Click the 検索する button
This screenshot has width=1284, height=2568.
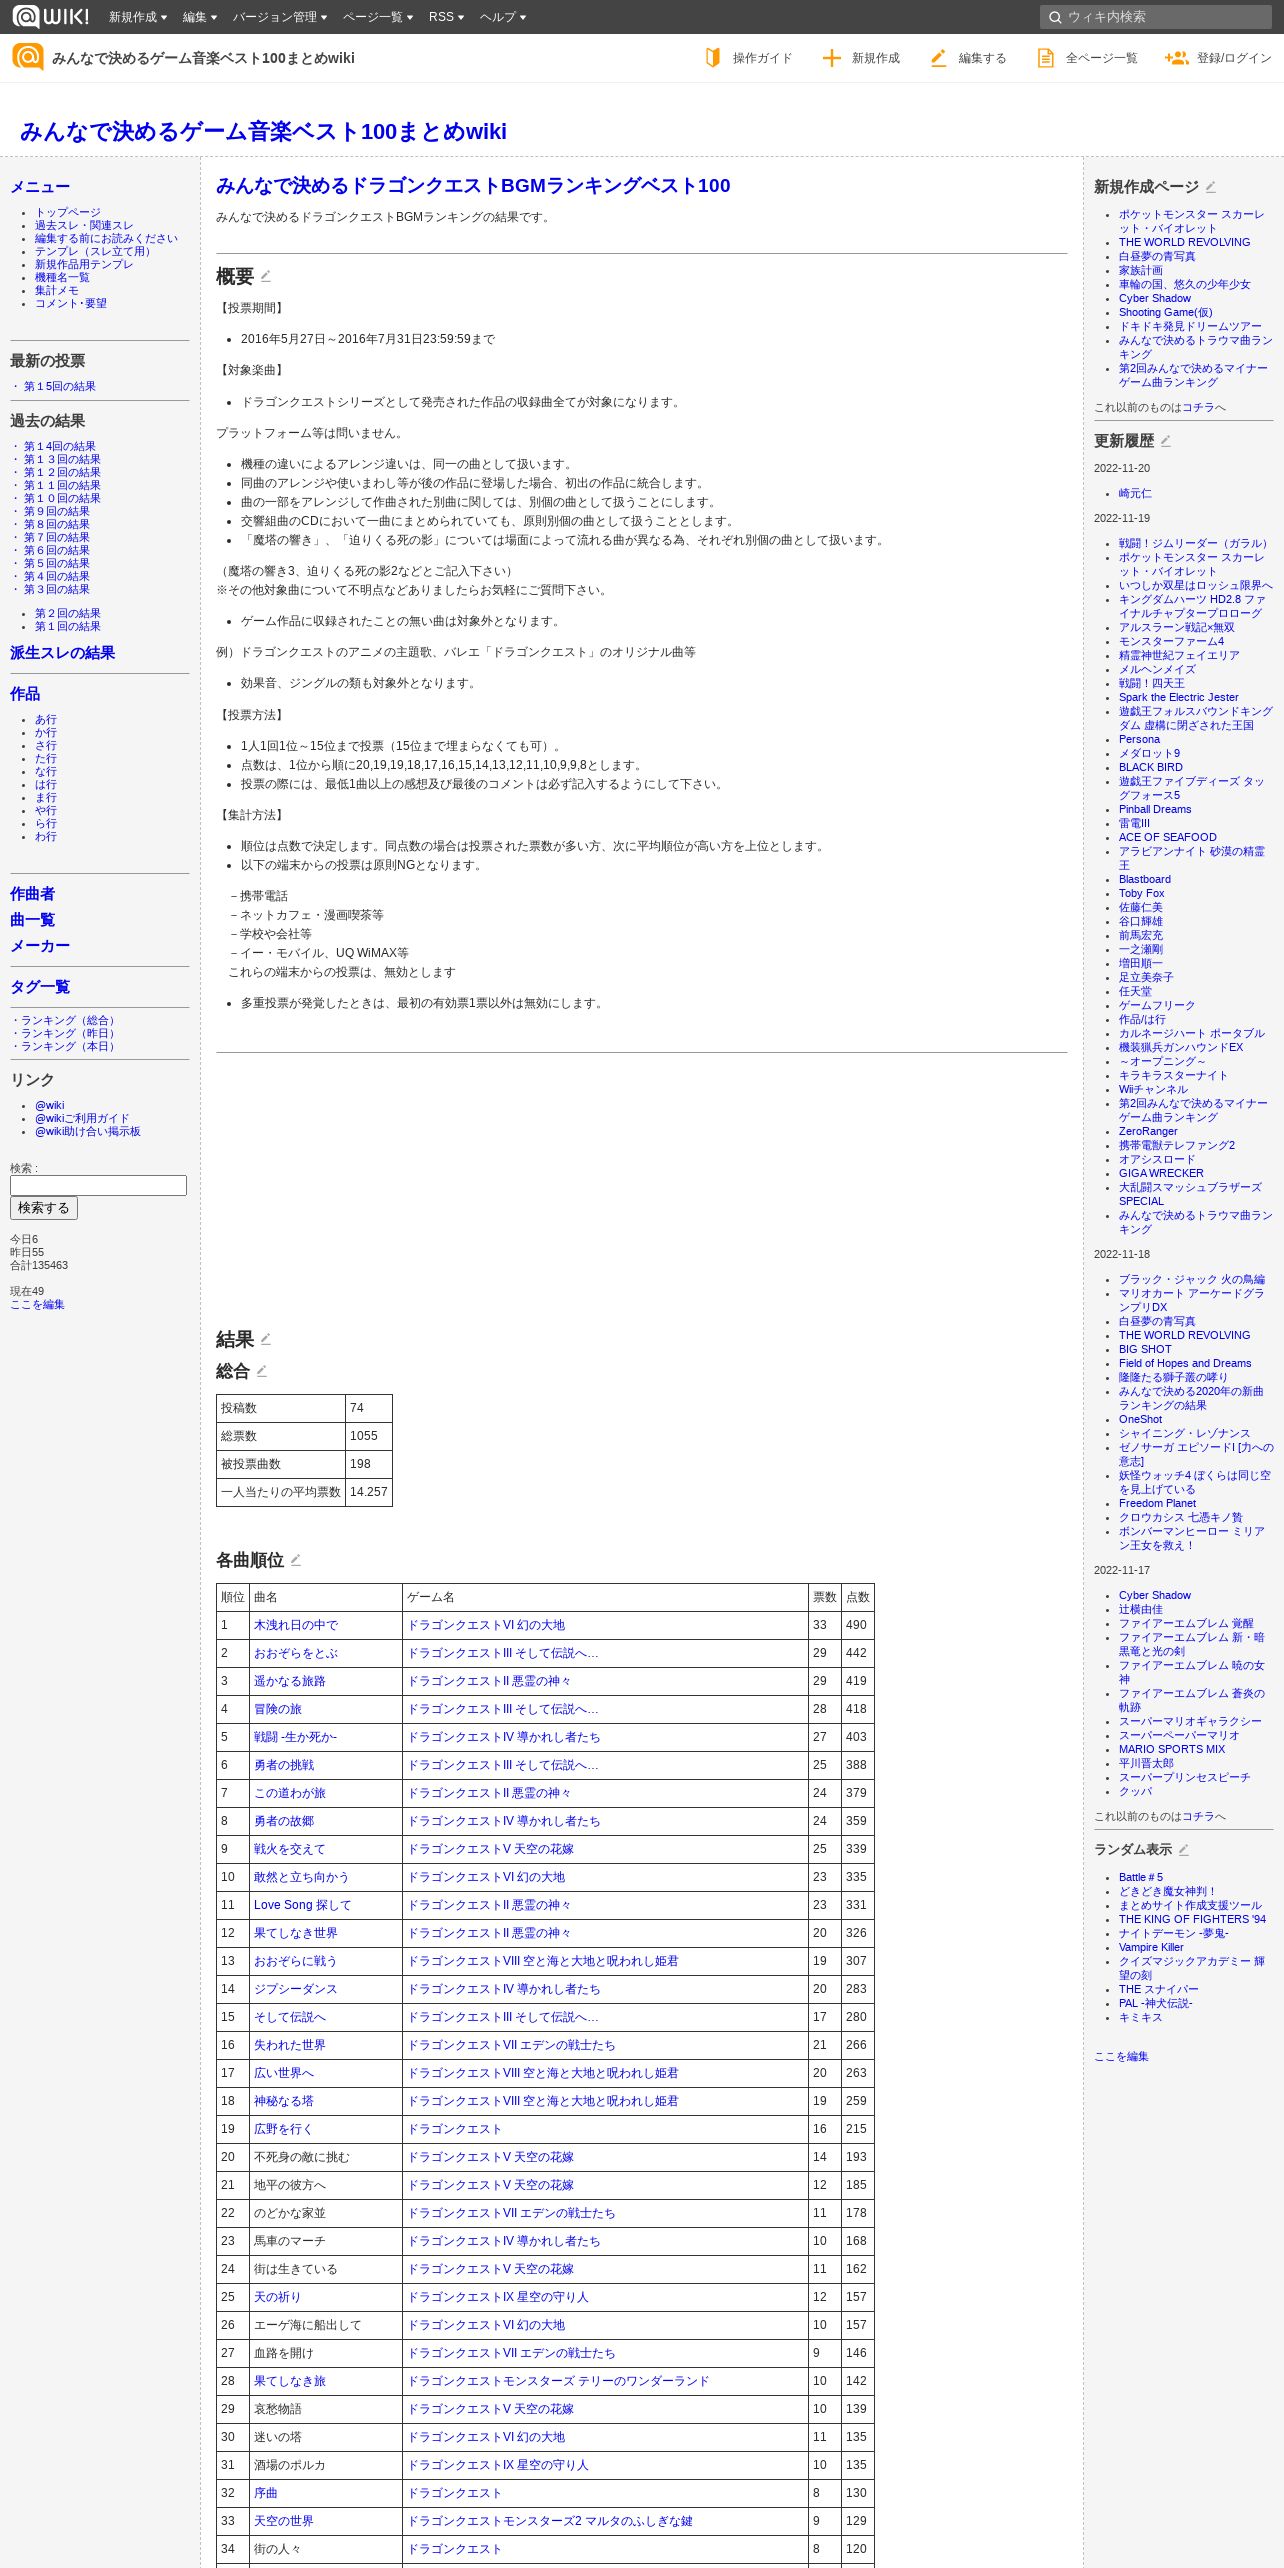pyautogui.click(x=44, y=1208)
